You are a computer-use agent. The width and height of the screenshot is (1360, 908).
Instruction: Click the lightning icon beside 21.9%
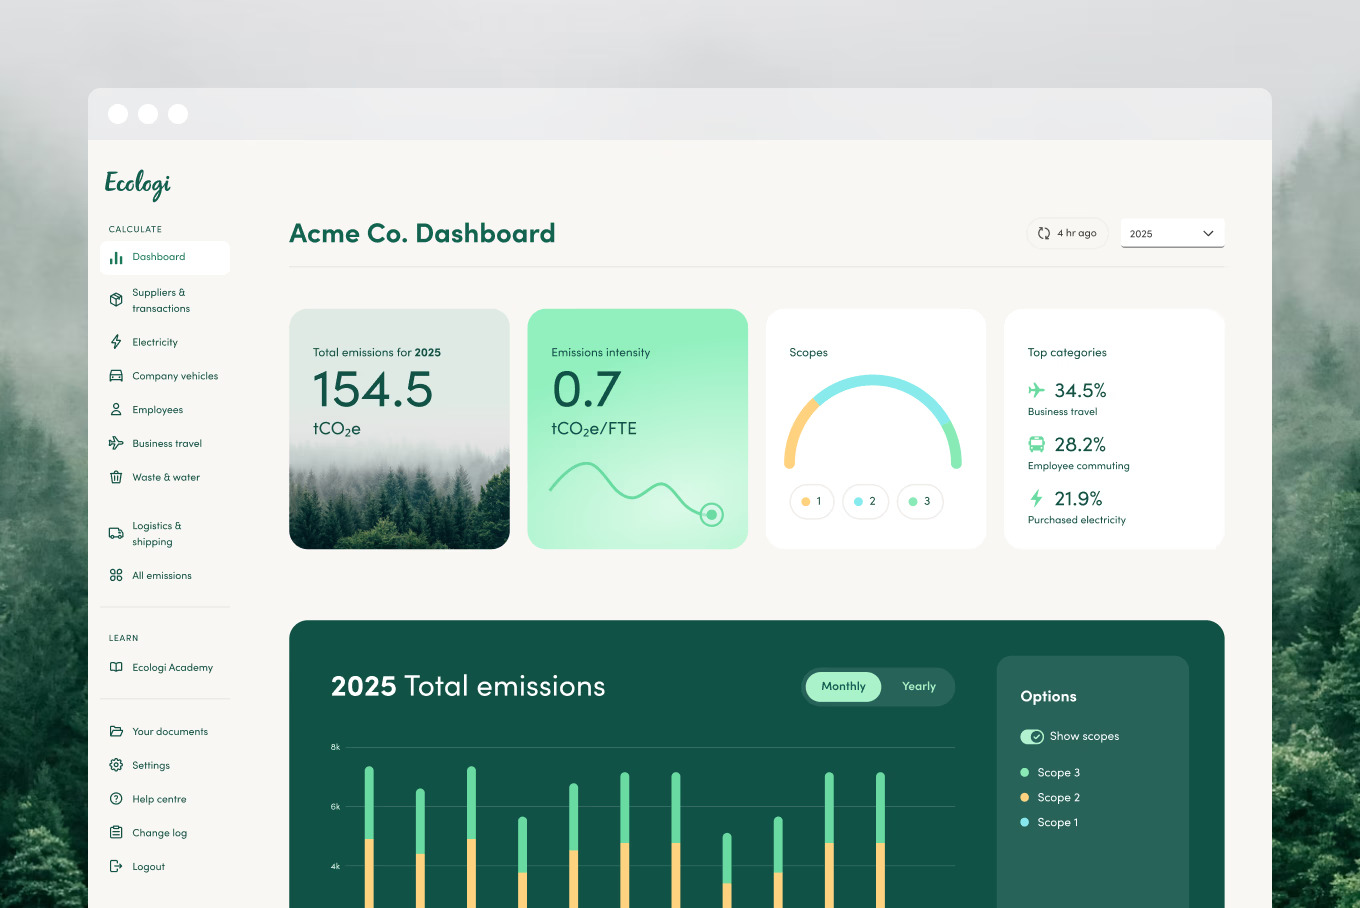tap(1036, 498)
